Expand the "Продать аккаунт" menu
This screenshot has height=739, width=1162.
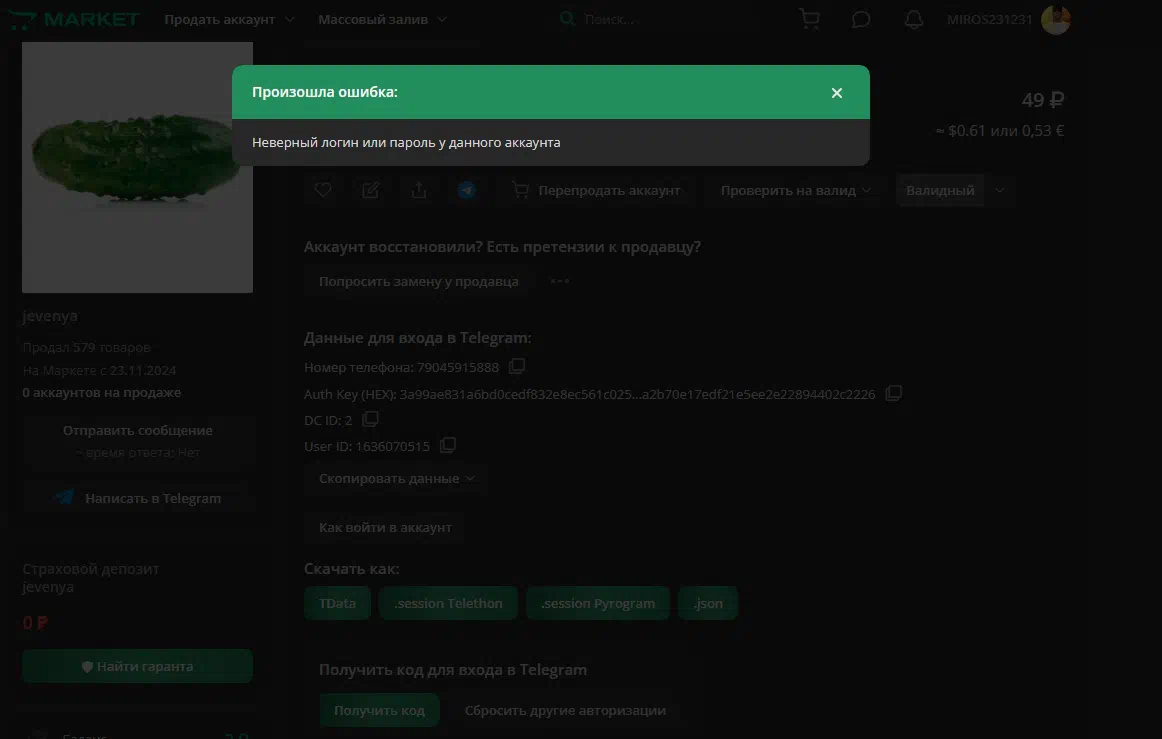(229, 19)
